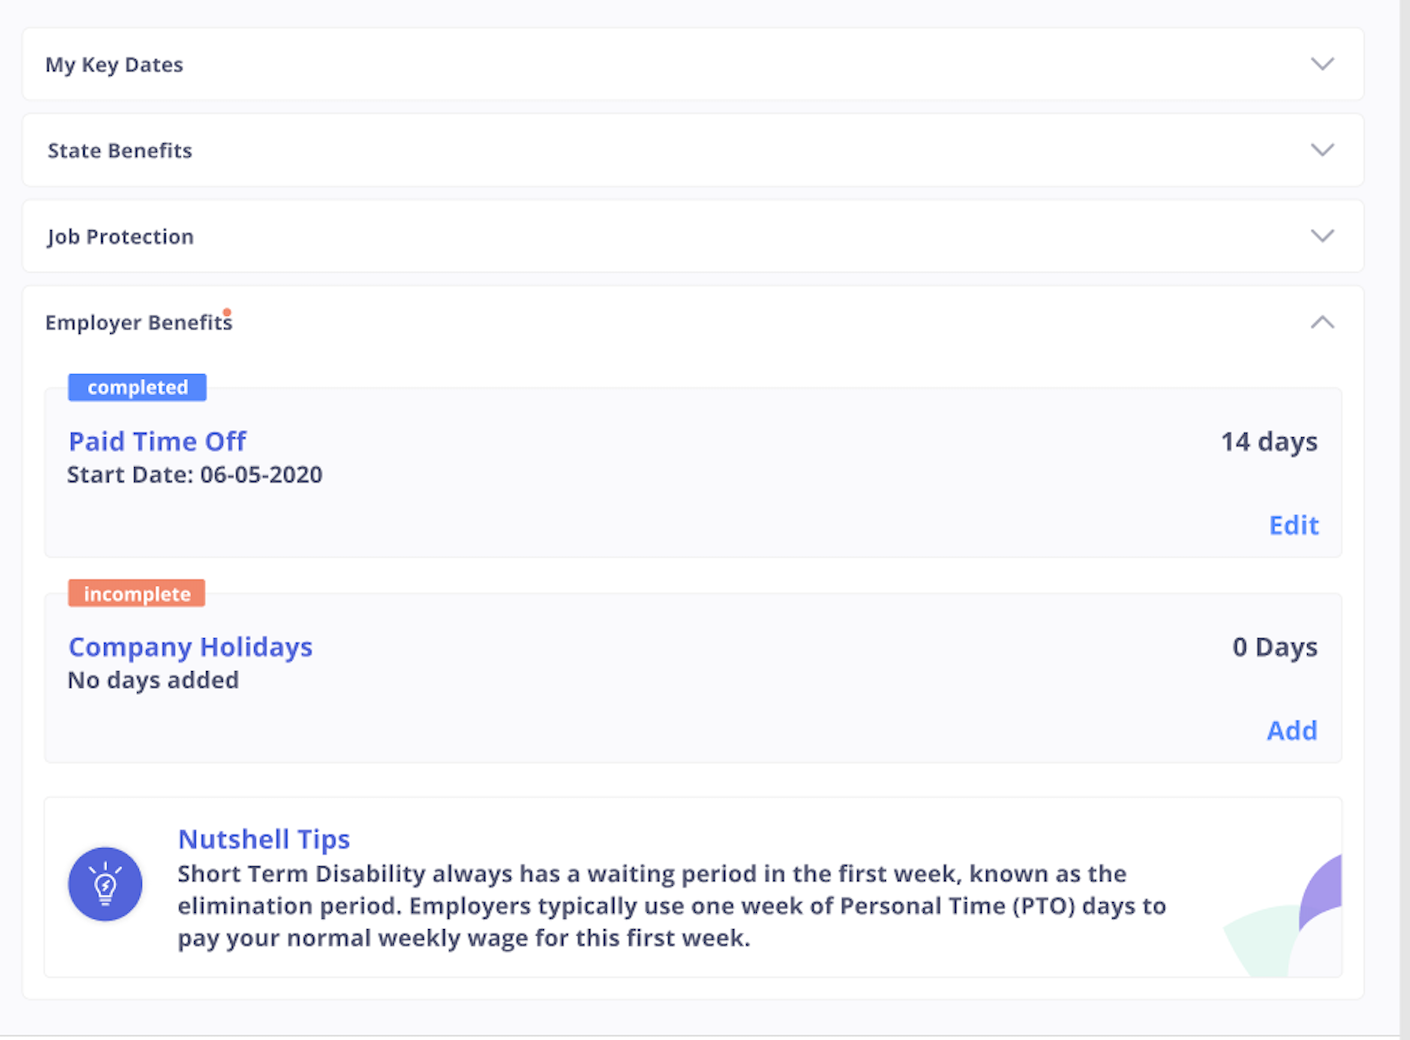This screenshot has height=1040, width=1410.
Task: Edit the Paid Time Off entry
Action: pyautogui.click(x=1293, y=525)
